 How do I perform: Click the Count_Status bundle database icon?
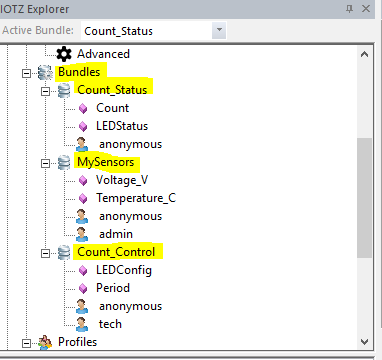[64, 90]
